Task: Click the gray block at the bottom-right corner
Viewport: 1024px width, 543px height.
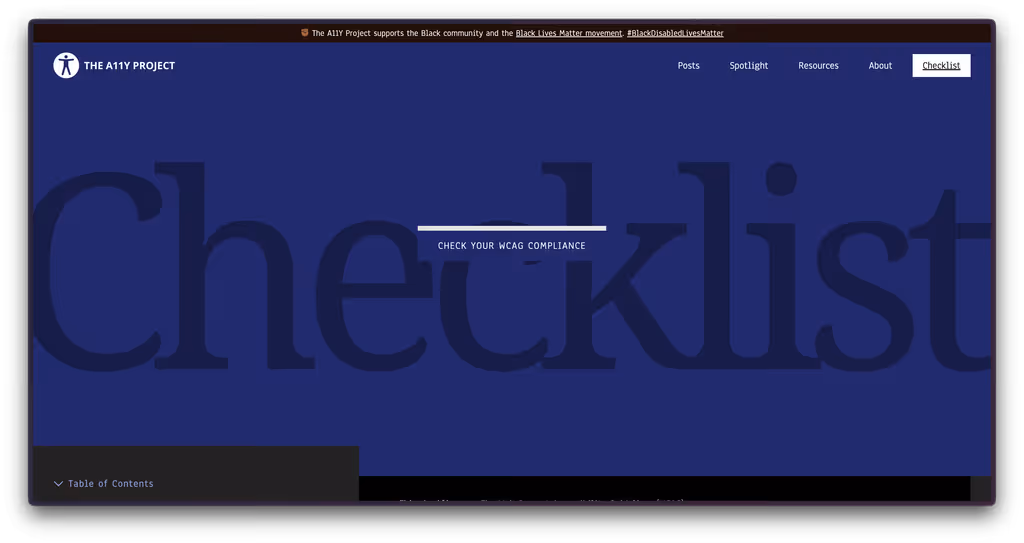Action: (981, 489)
